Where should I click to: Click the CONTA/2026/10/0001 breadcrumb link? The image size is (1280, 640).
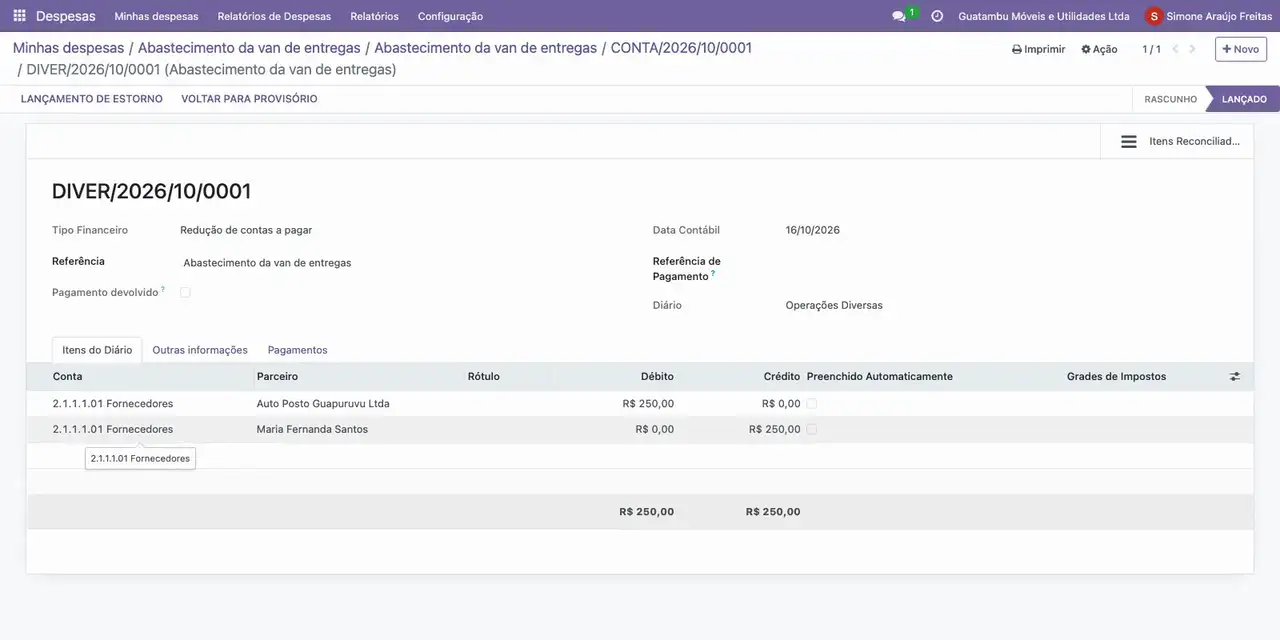pyautogui.click(x=681, y=48)
